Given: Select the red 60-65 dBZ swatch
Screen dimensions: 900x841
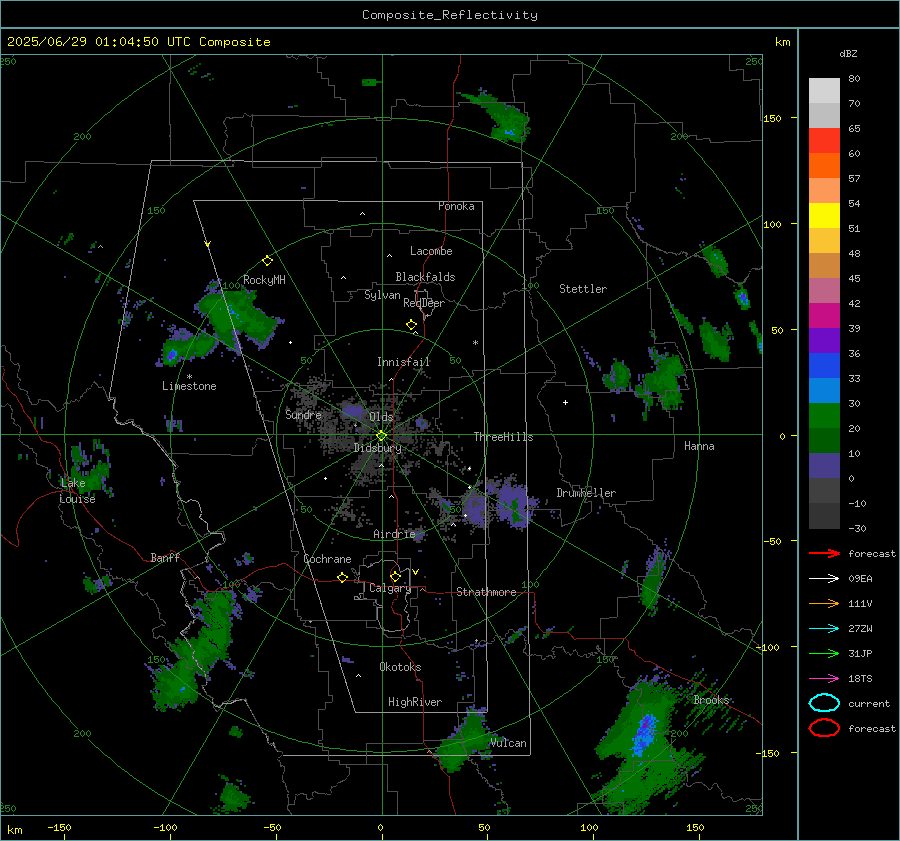Looking at the screenshot, I should click(x=824, y=140).
